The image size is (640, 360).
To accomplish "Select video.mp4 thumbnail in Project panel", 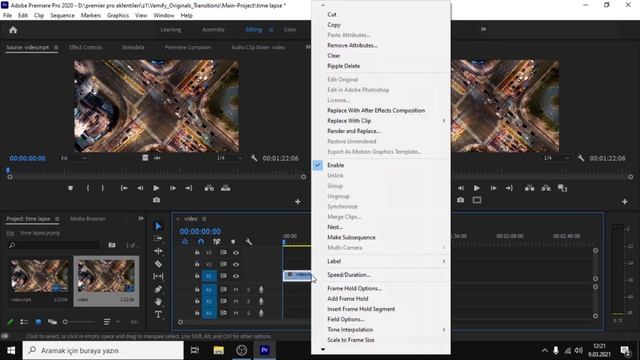I will click(x=40, y=276).
